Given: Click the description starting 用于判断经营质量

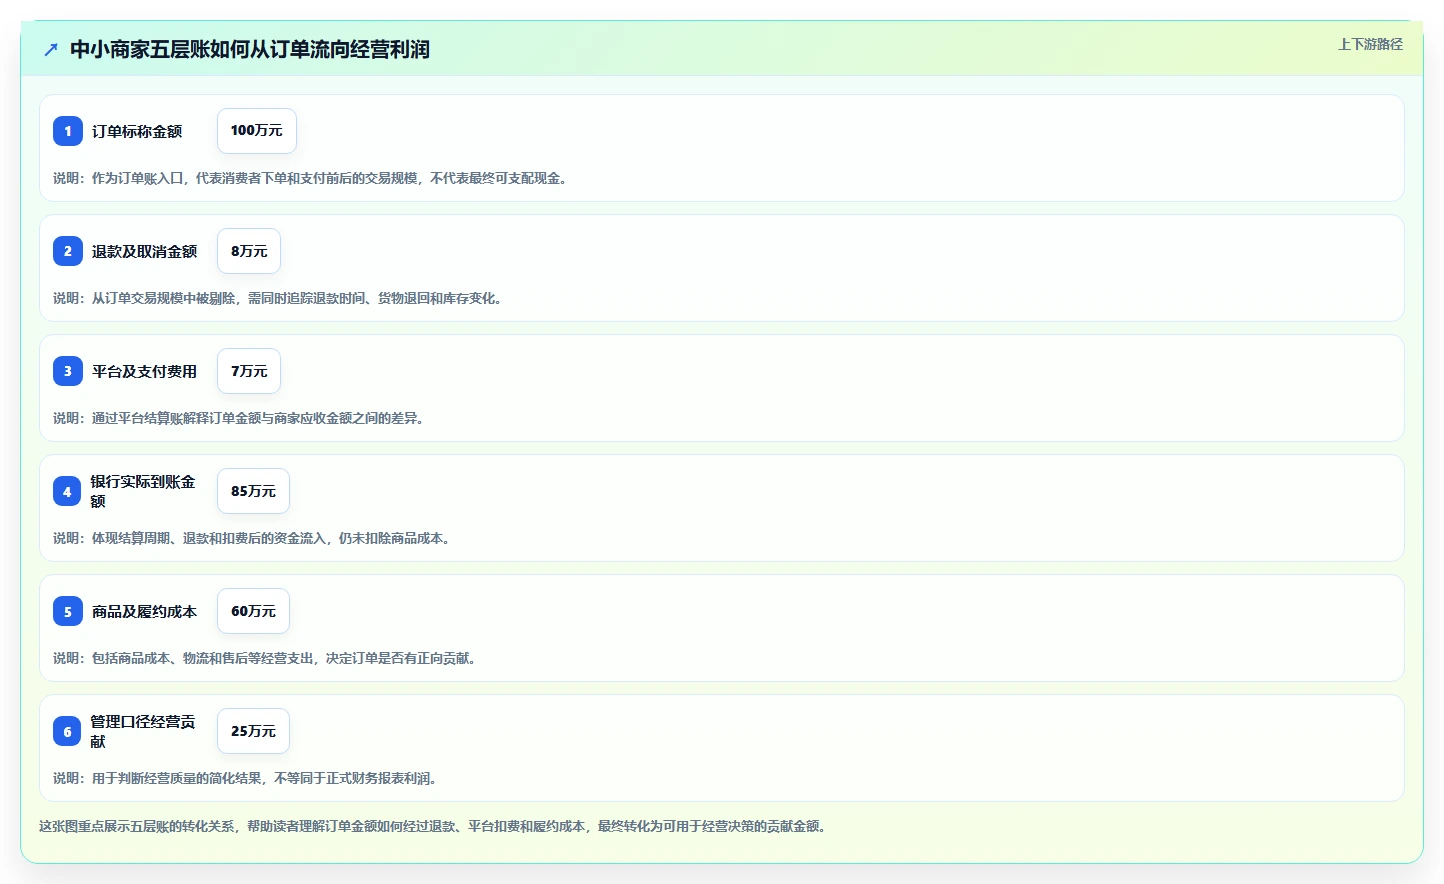Looking at the screenshot, I should 246,778.
